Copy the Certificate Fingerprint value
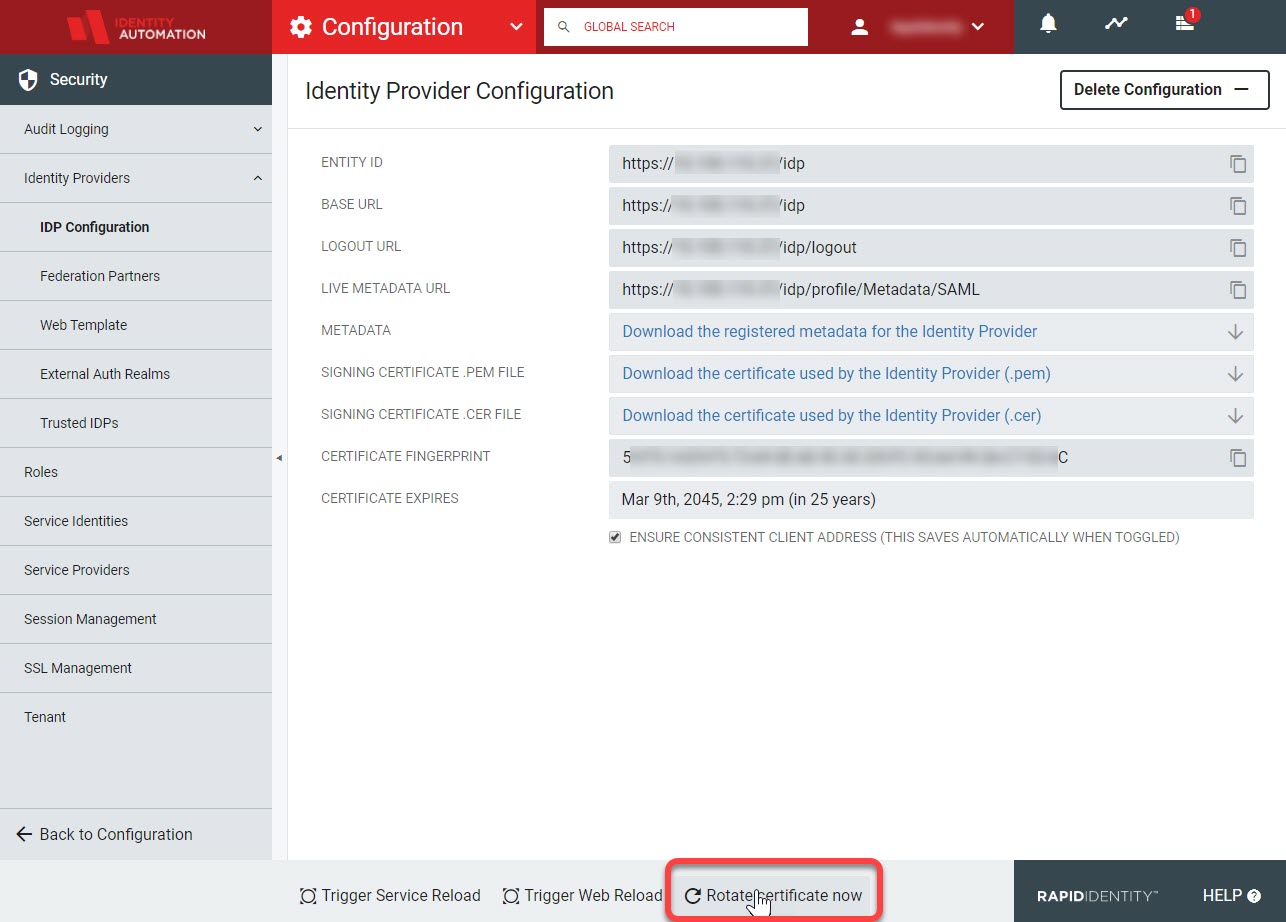Viewport: 1286px width, 922px height. (1238, 458)
